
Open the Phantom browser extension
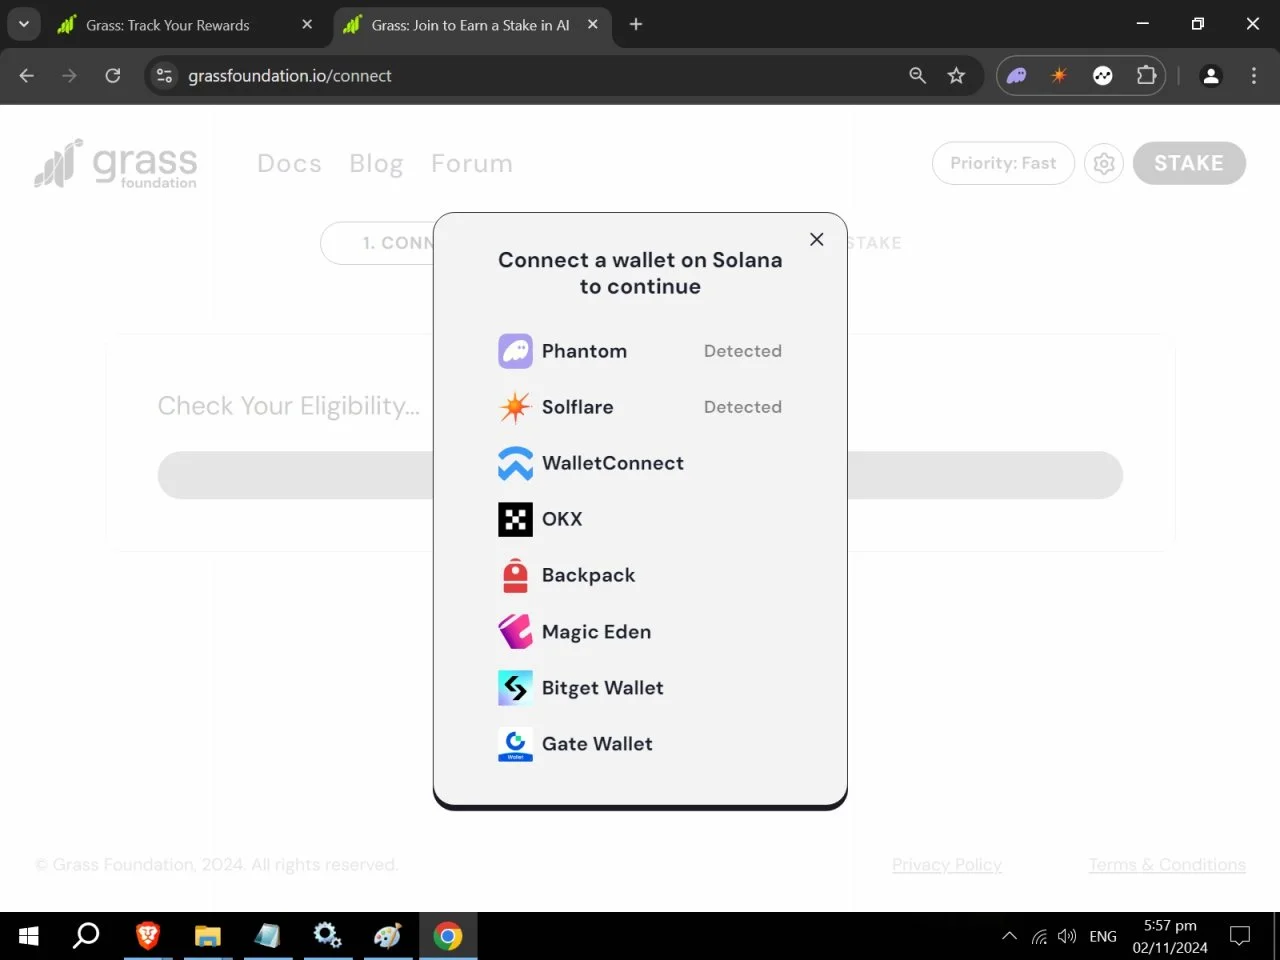[1017, 75]
